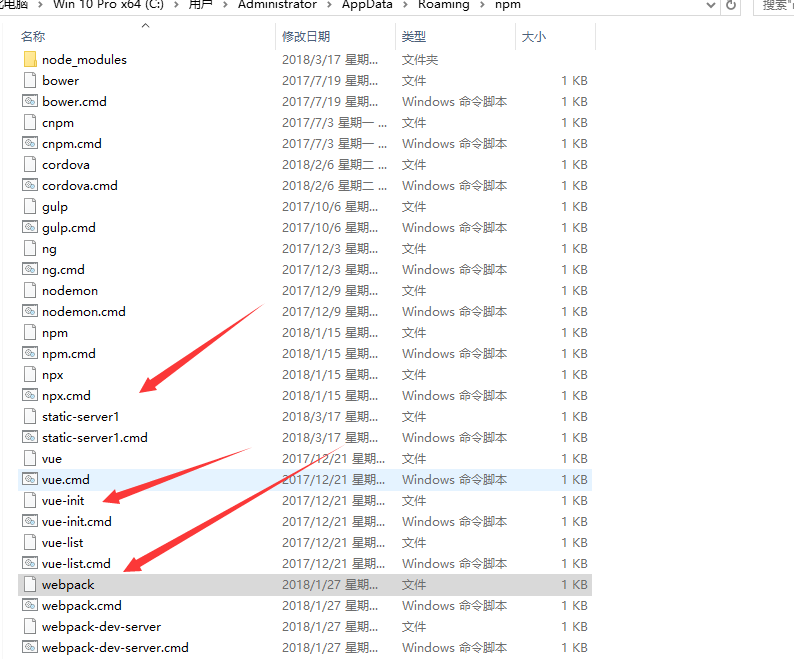
Task: Navigate to Roaming in the breadcrumb
Action: [x=444, y=5]
